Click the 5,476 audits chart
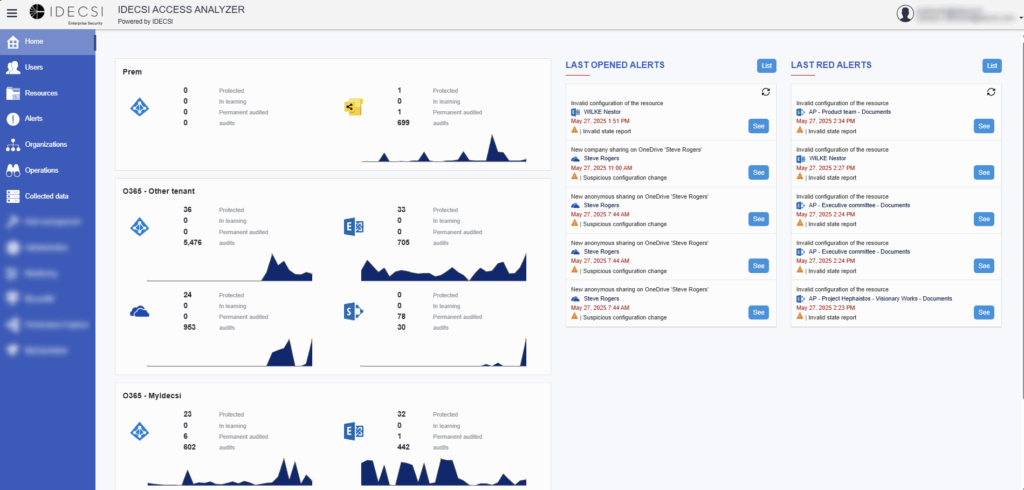Screen dimensions: 1024x490 tap(230, 267)
